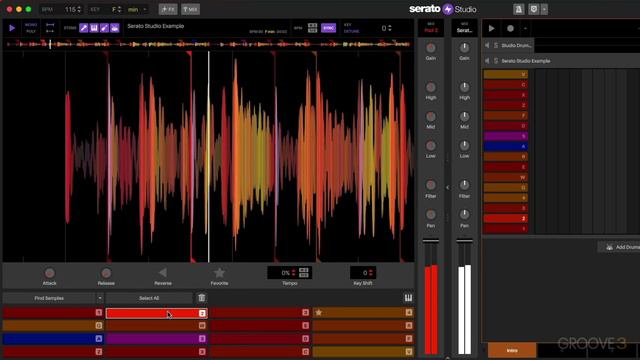Image resolution: width=640 pixels, height=360 pixels.
Task: Click the shield icon in top bar
Action: coord(533,9)
